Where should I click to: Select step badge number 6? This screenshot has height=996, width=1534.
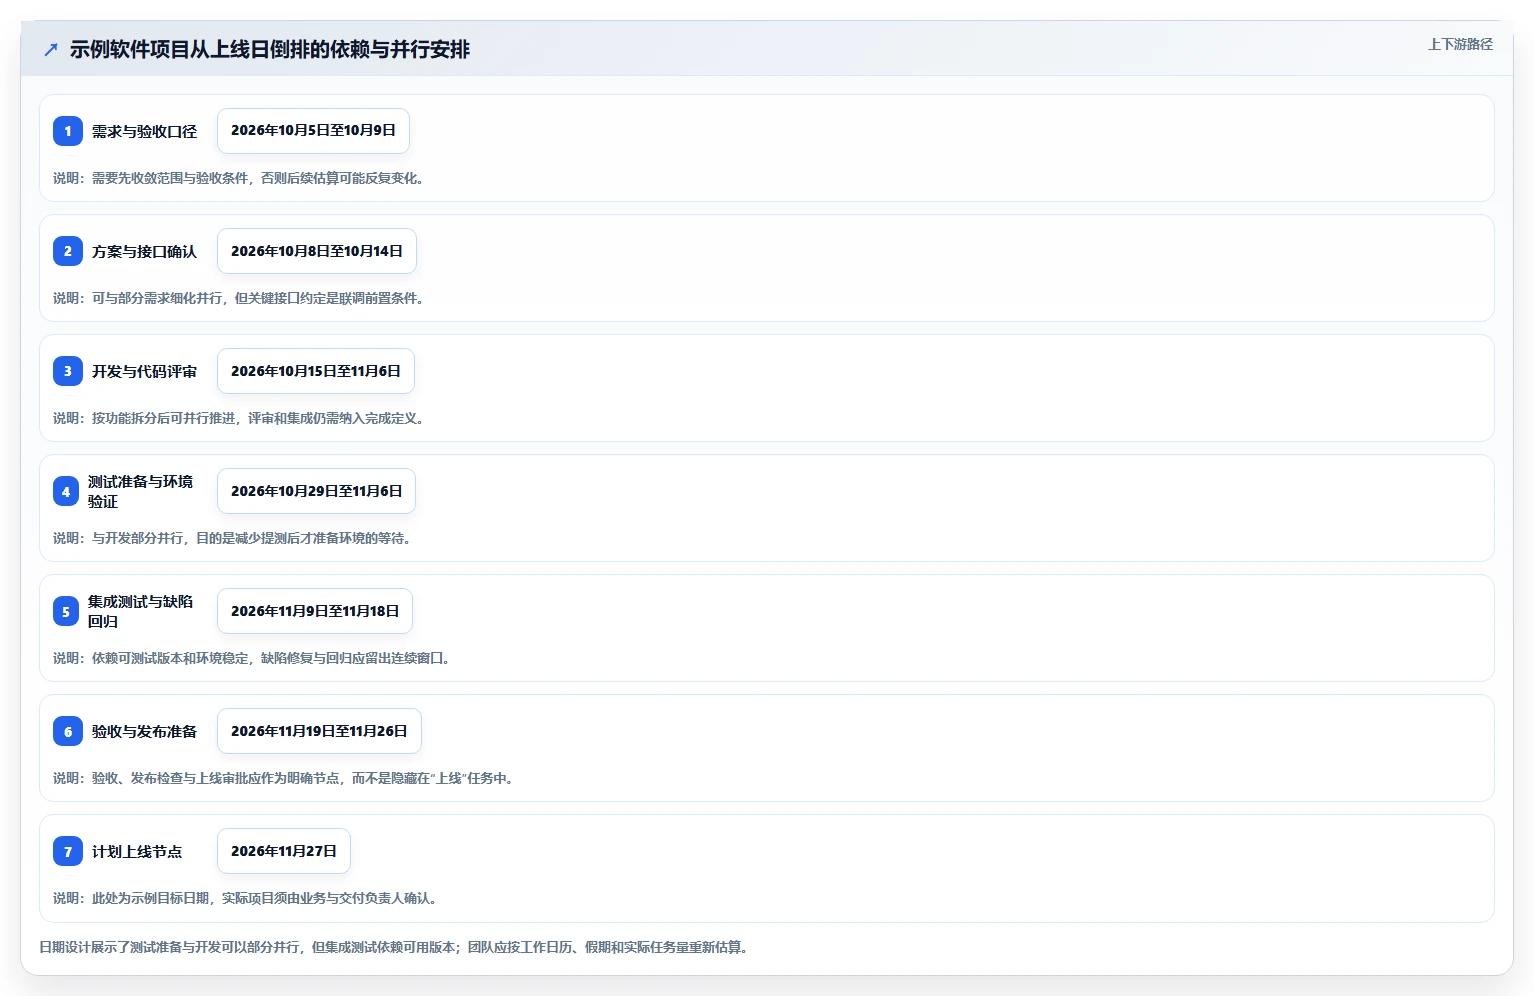[68, 731]
